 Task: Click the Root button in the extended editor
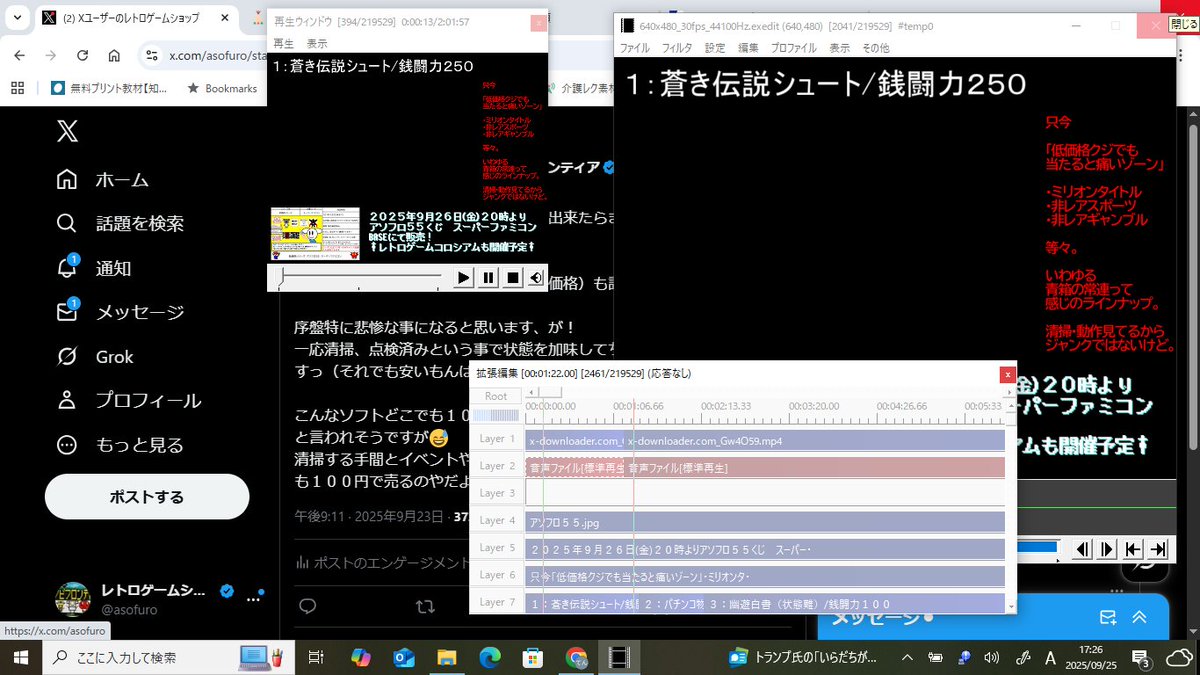click(496, 396)
